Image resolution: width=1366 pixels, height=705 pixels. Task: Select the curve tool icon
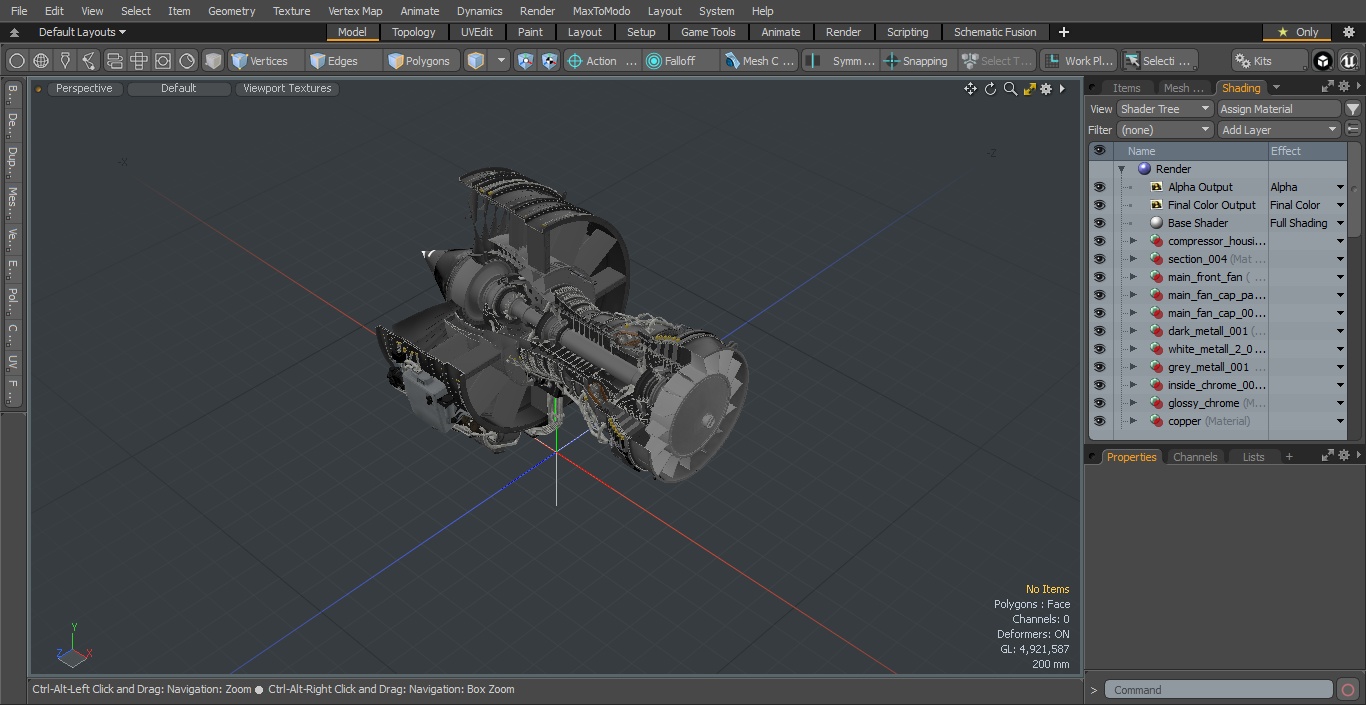point(89,61)
